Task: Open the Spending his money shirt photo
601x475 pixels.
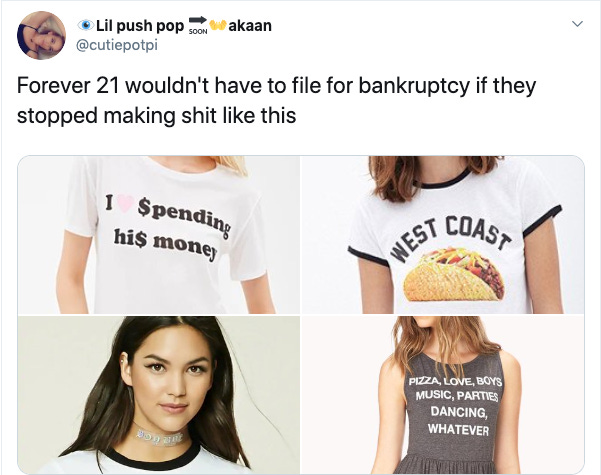Action: tap(159, 235)
